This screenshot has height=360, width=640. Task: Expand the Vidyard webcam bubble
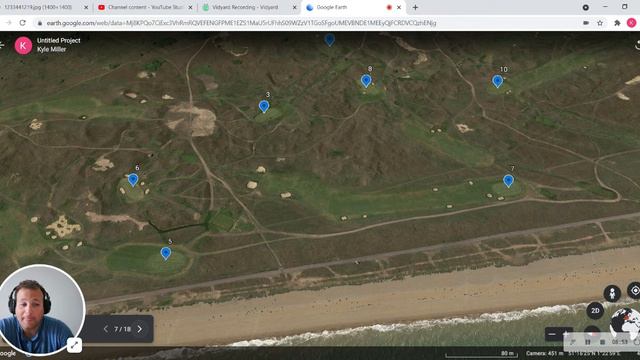74,345
